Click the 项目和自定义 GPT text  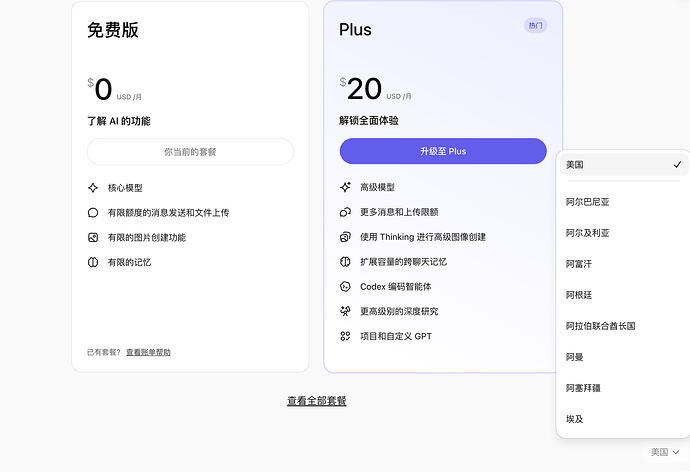pos(396,337)
